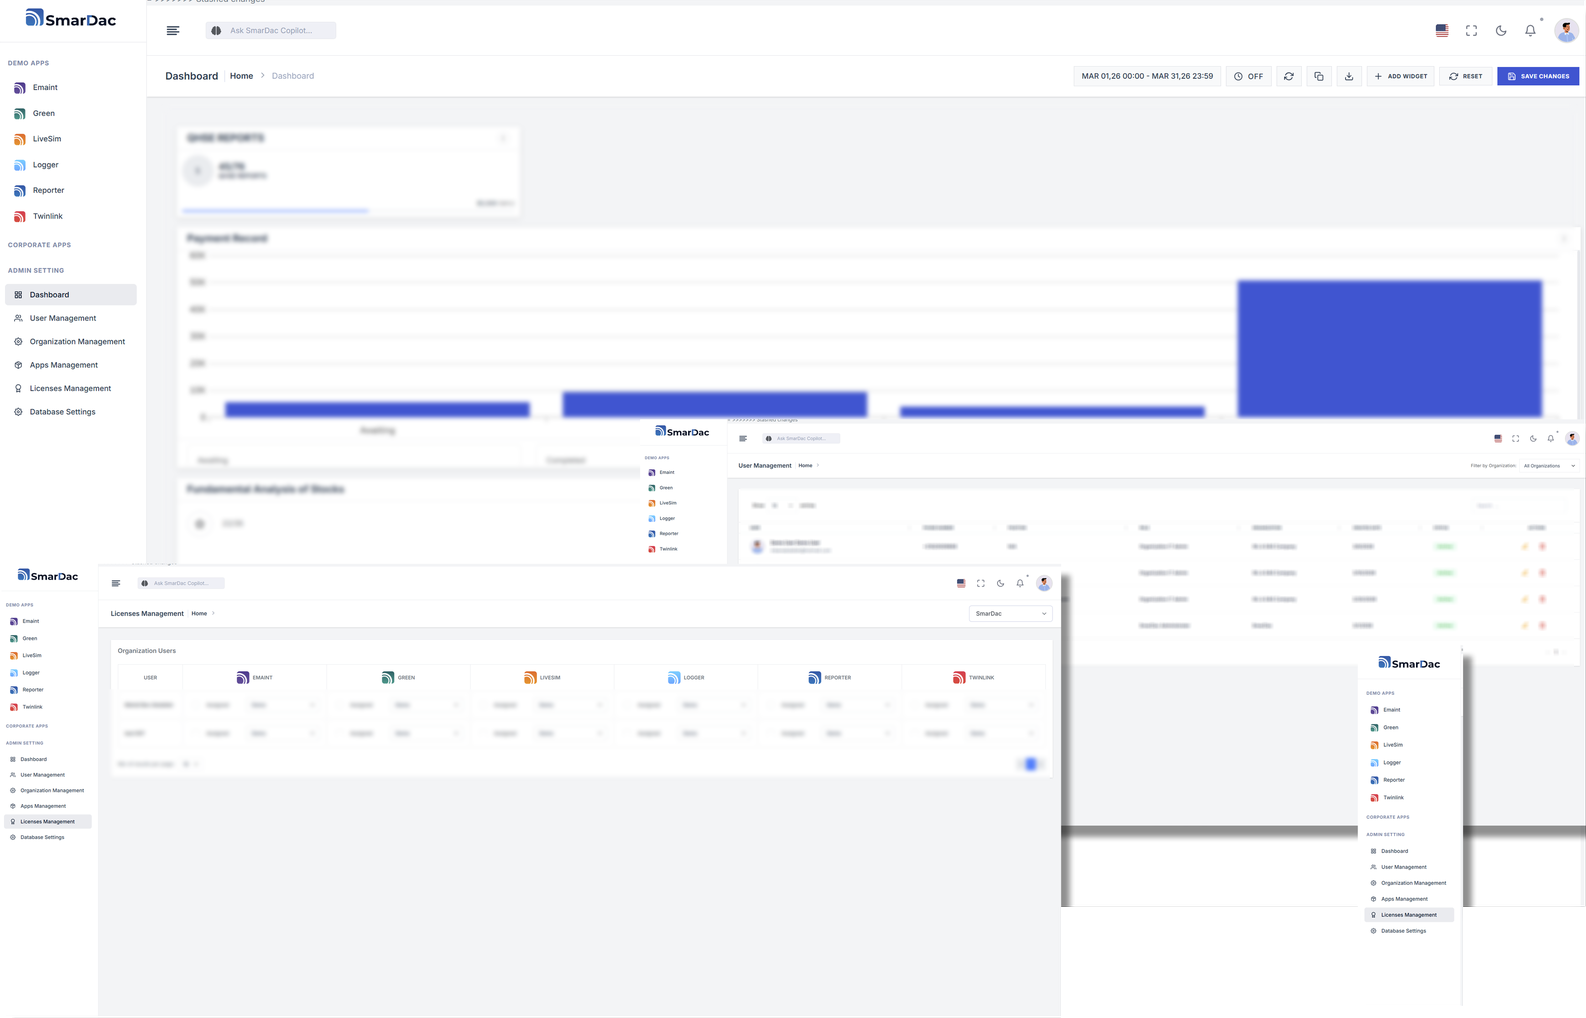Click the Home breadcrumb next to User Management title
This screenshot has width=1586, height=1018.
point(805,466)
